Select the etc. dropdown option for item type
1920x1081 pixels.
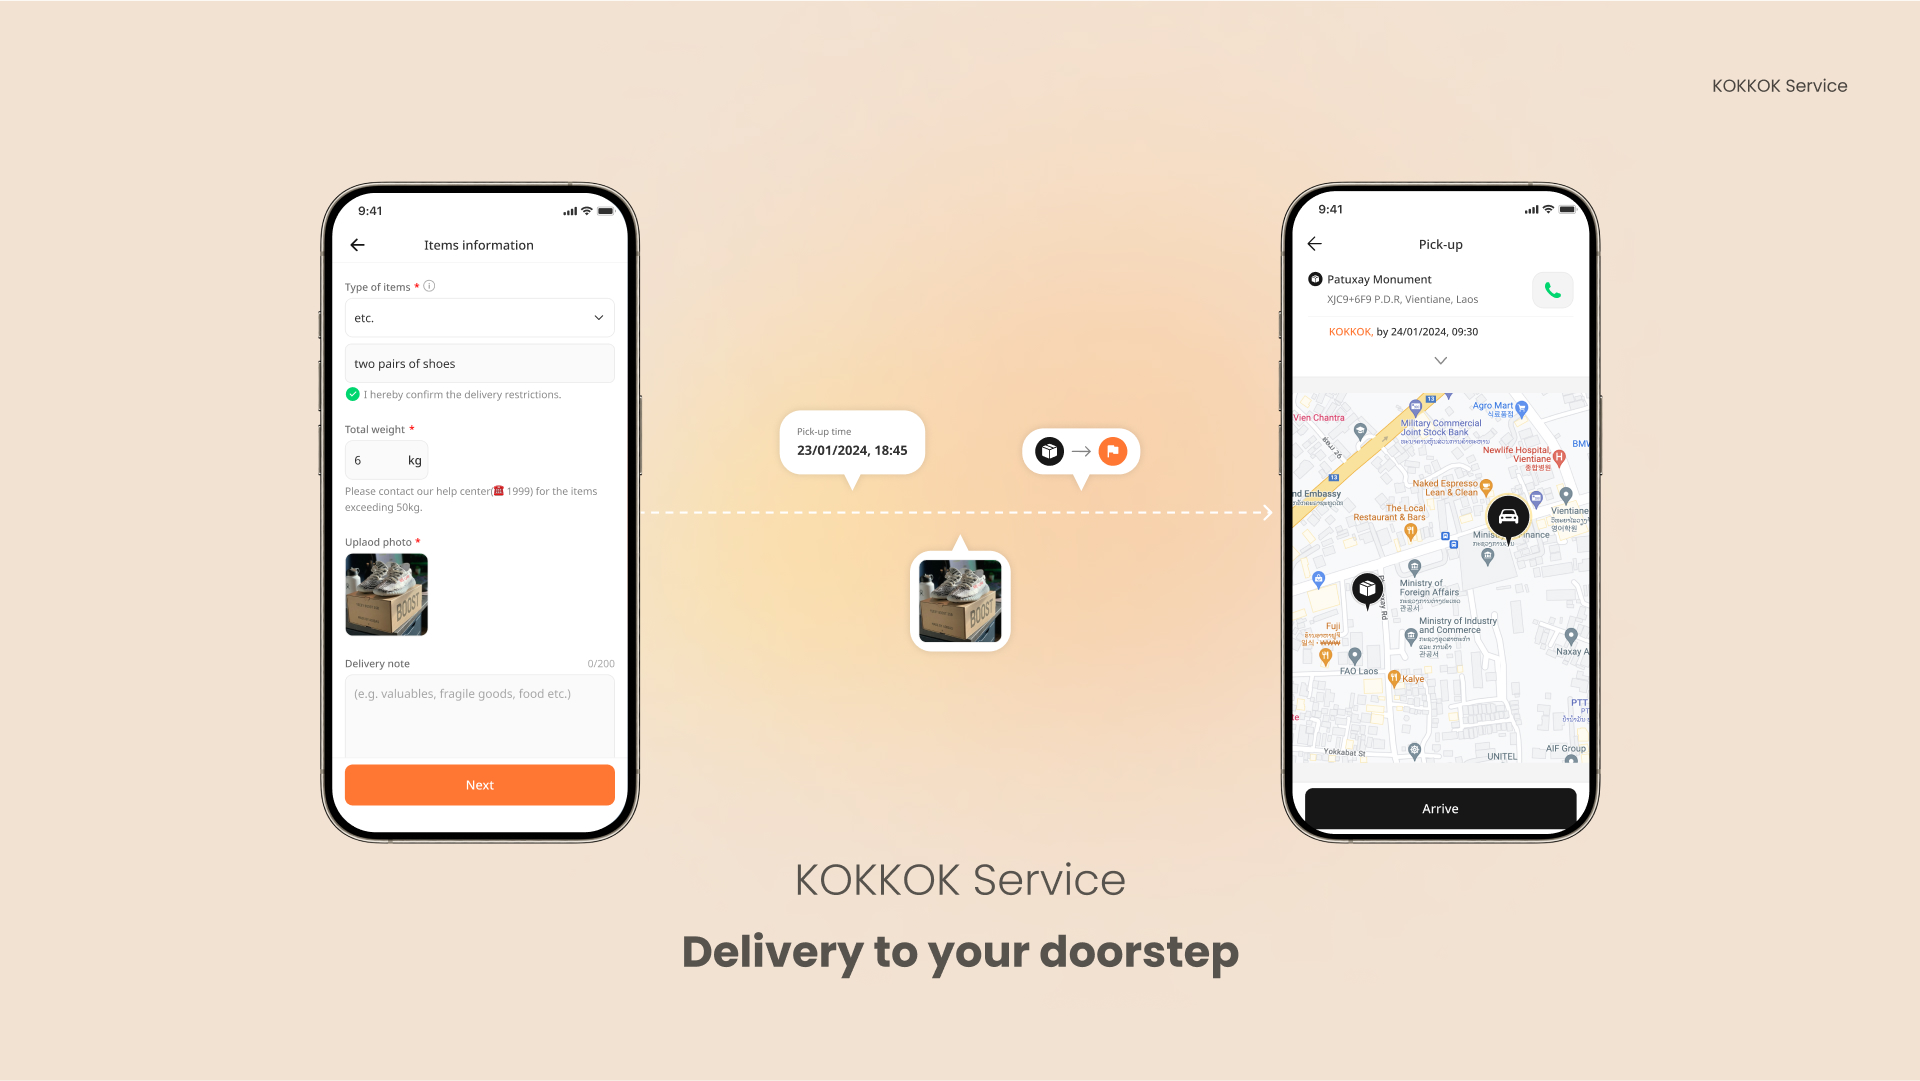click(x=479, y=316)
